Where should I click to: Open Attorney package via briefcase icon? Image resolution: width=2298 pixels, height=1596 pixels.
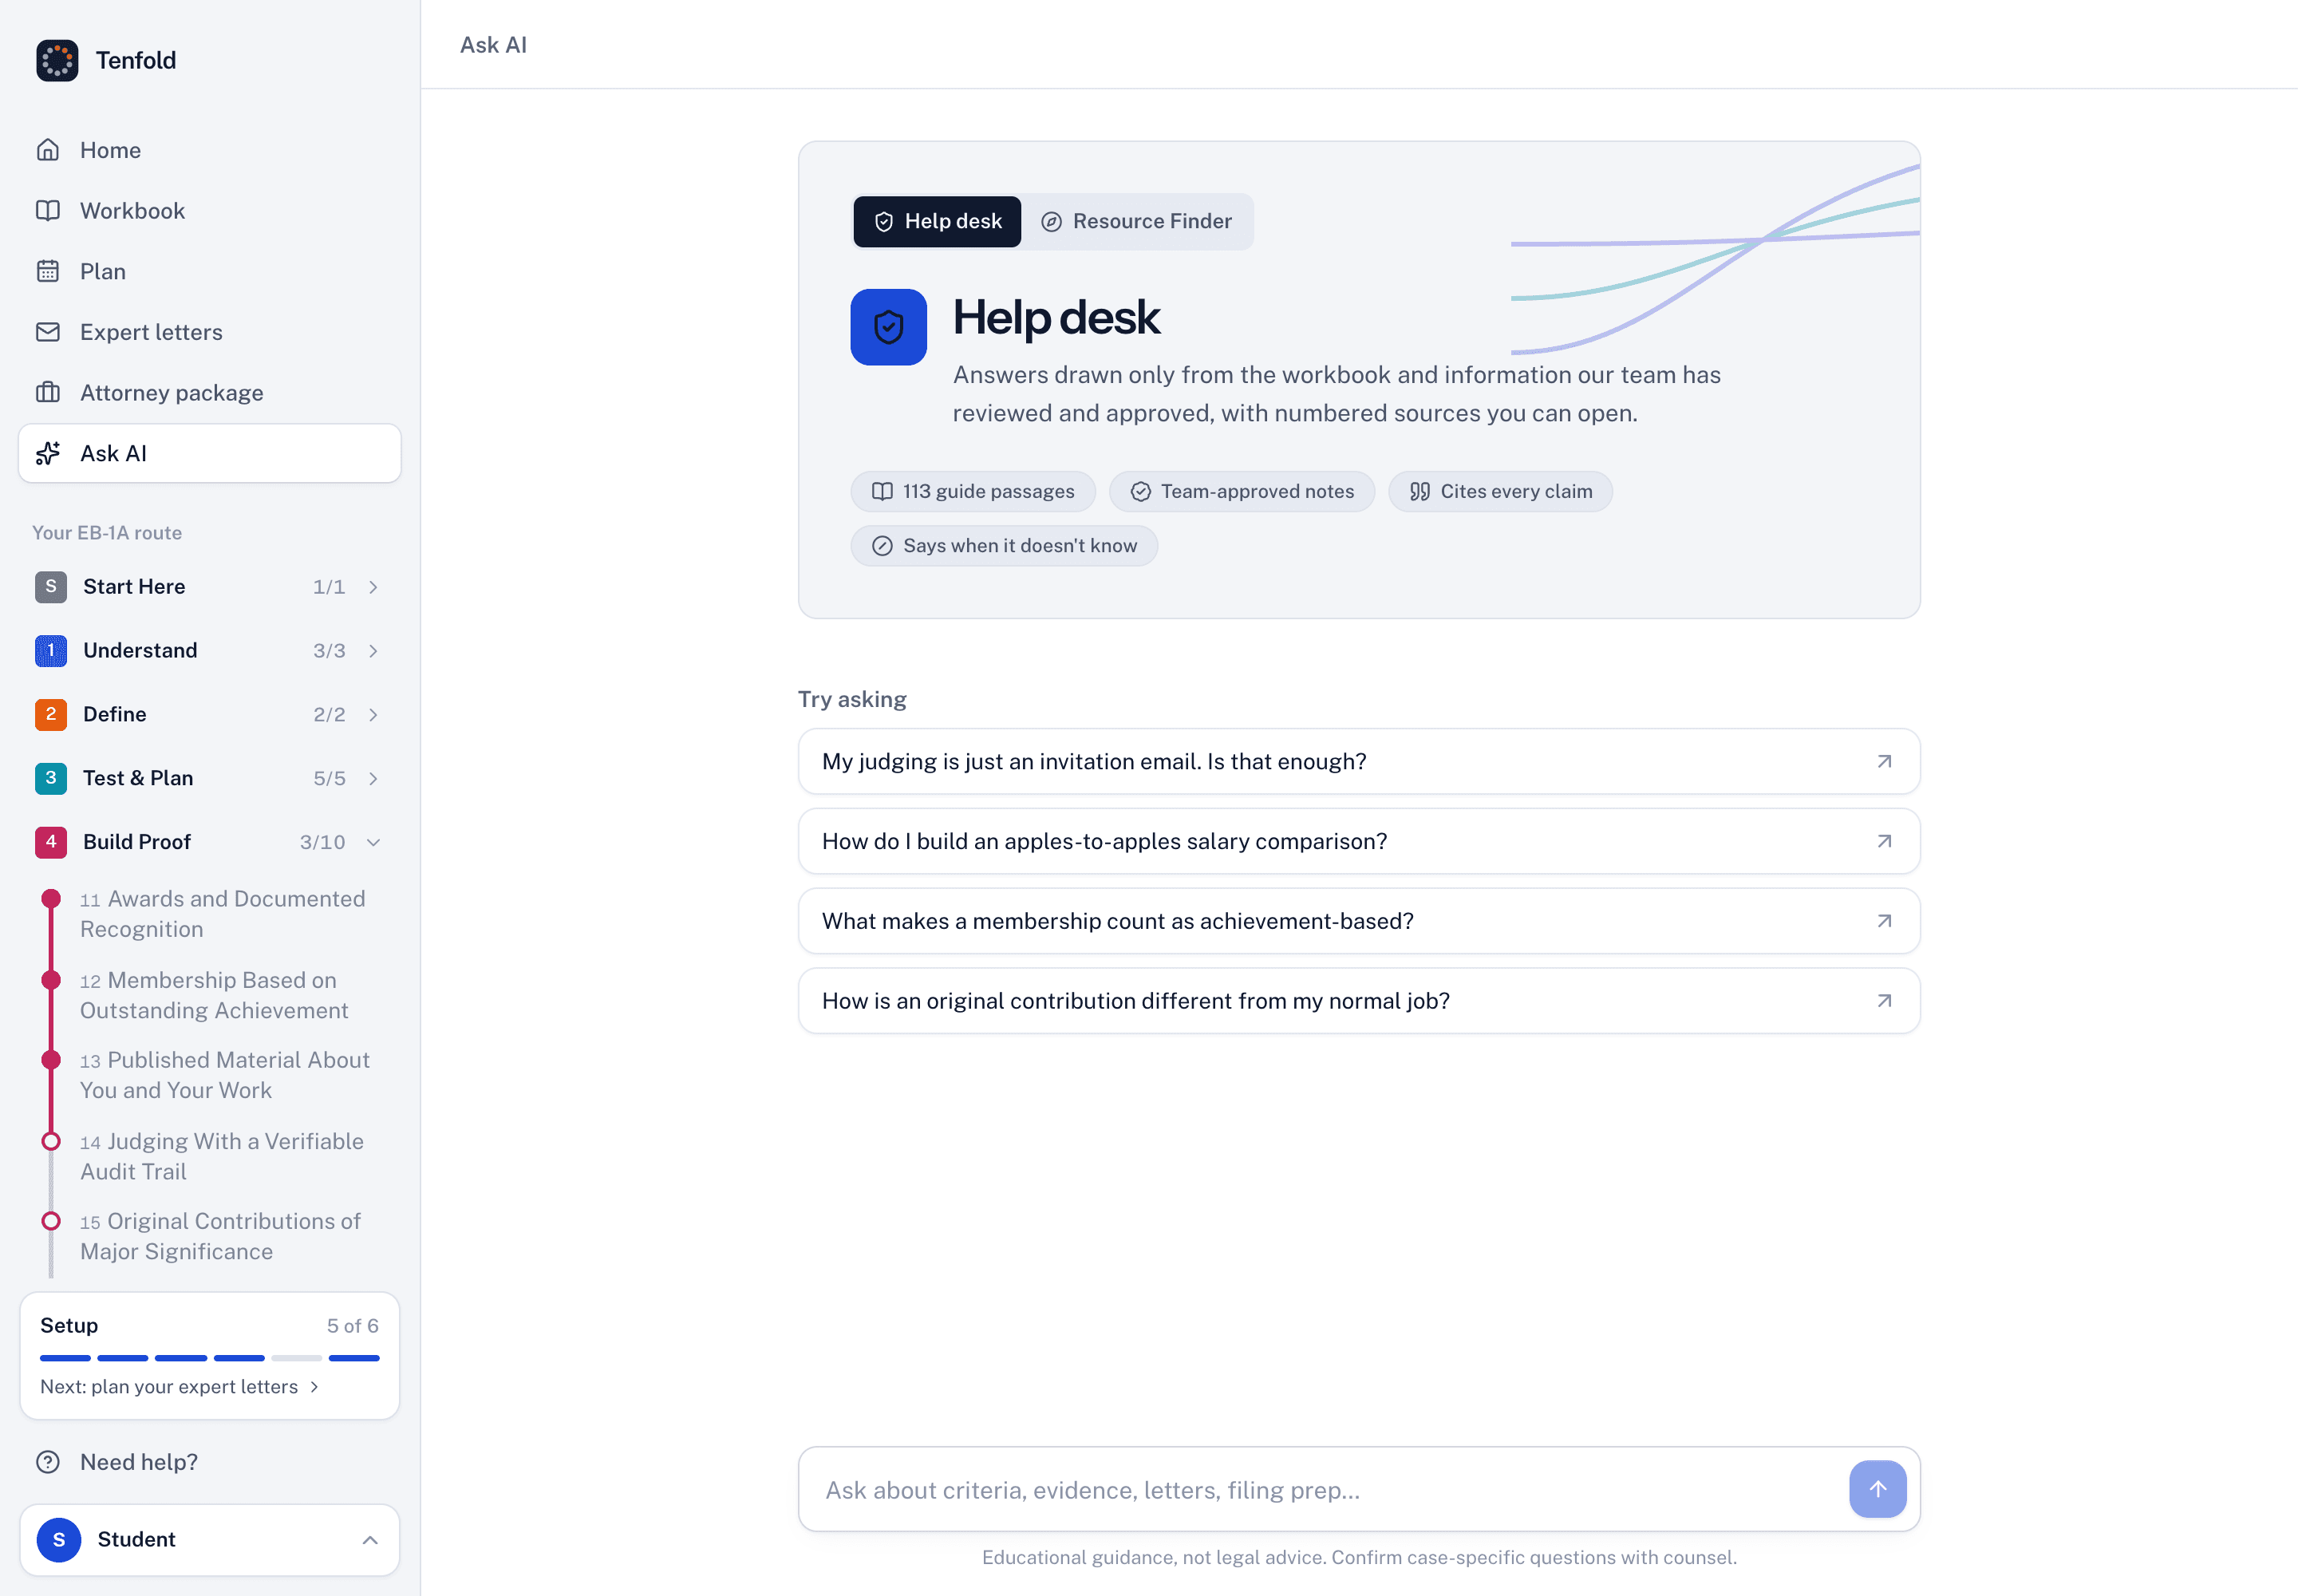click(48, 393)
